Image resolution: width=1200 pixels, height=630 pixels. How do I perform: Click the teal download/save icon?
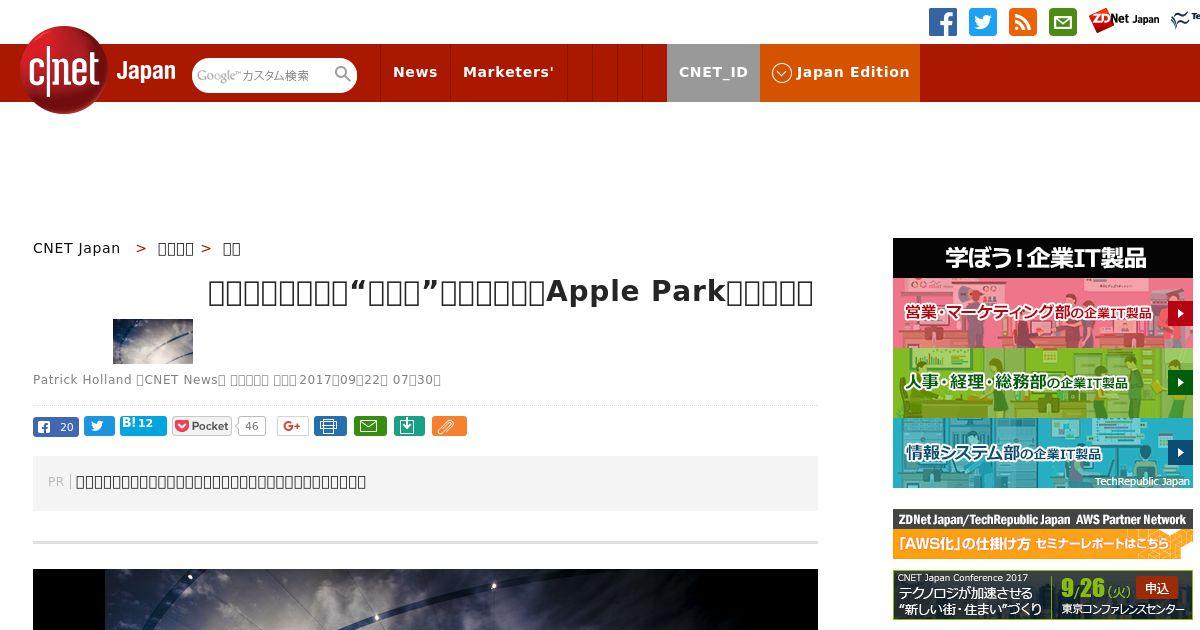(409, 426)
